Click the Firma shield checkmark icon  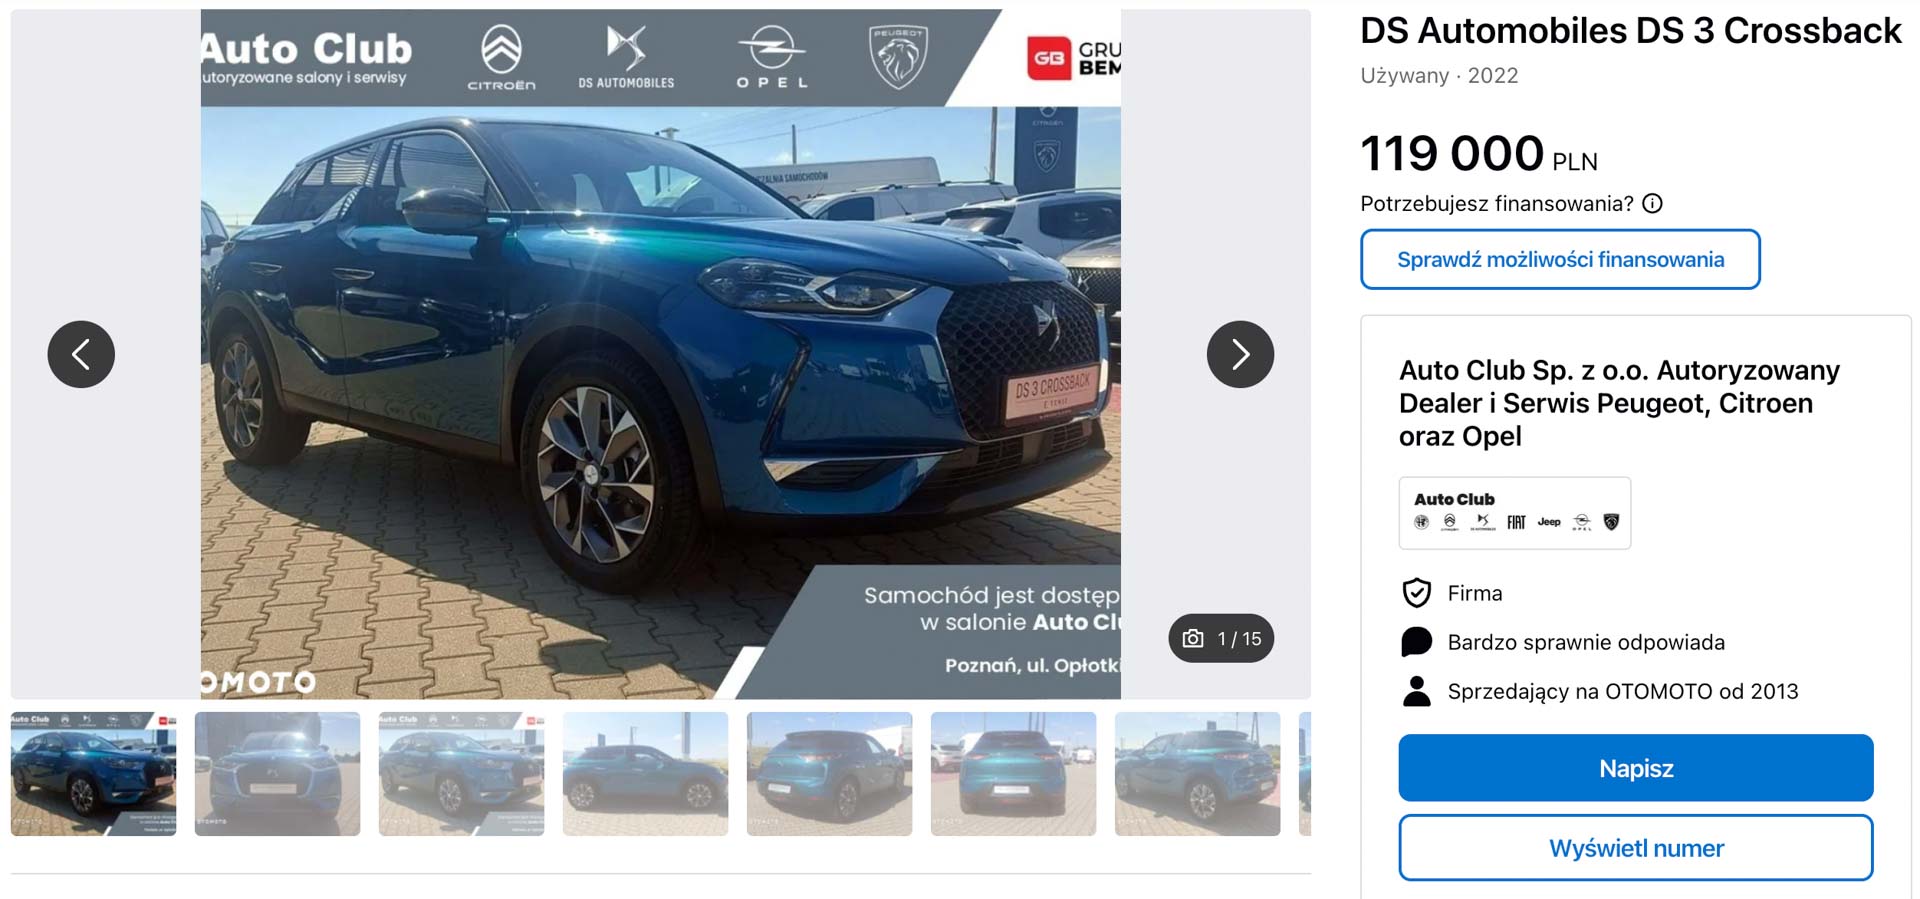tap(1416, 593)
